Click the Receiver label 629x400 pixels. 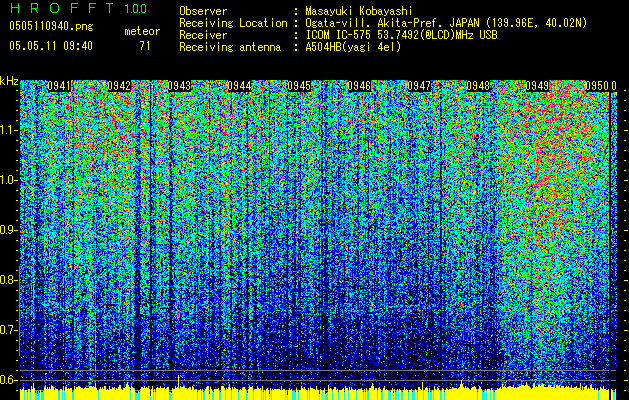(x=203, y=35)
